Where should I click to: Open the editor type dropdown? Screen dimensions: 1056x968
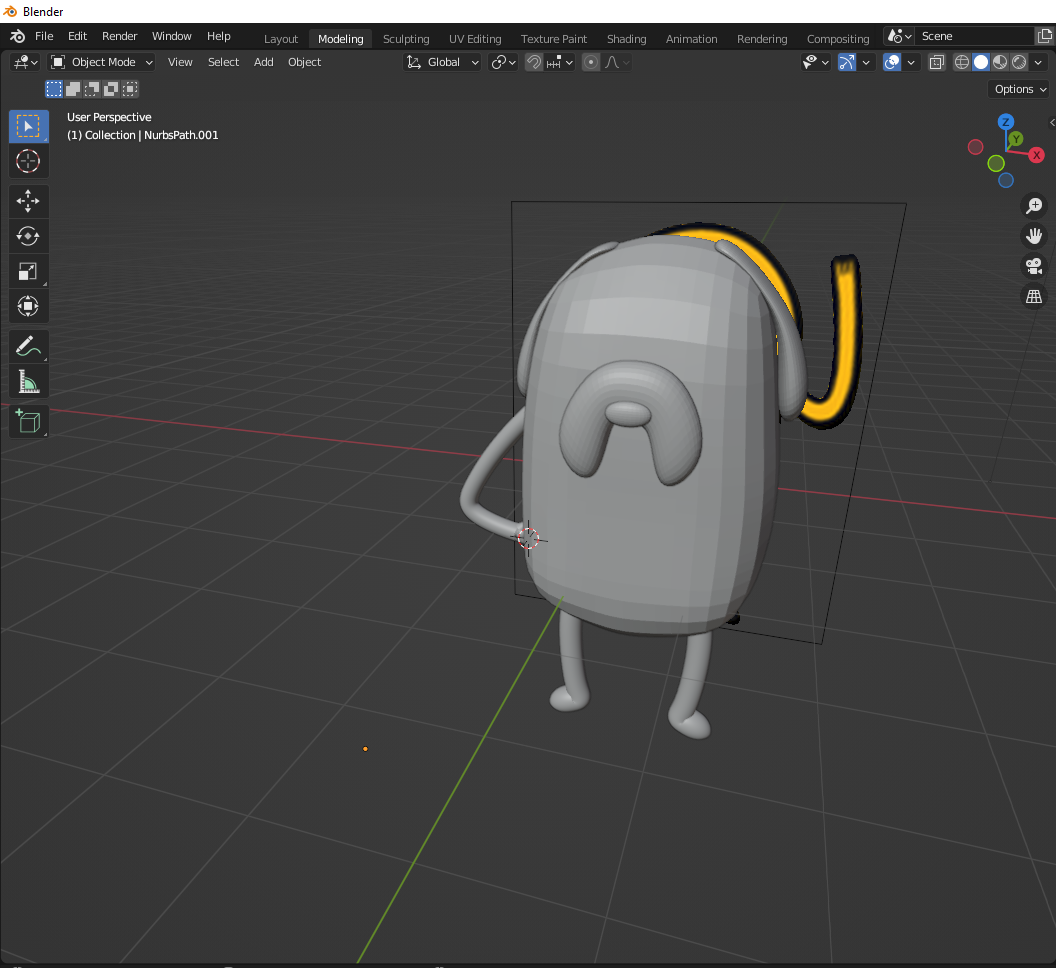click(25, 63)
